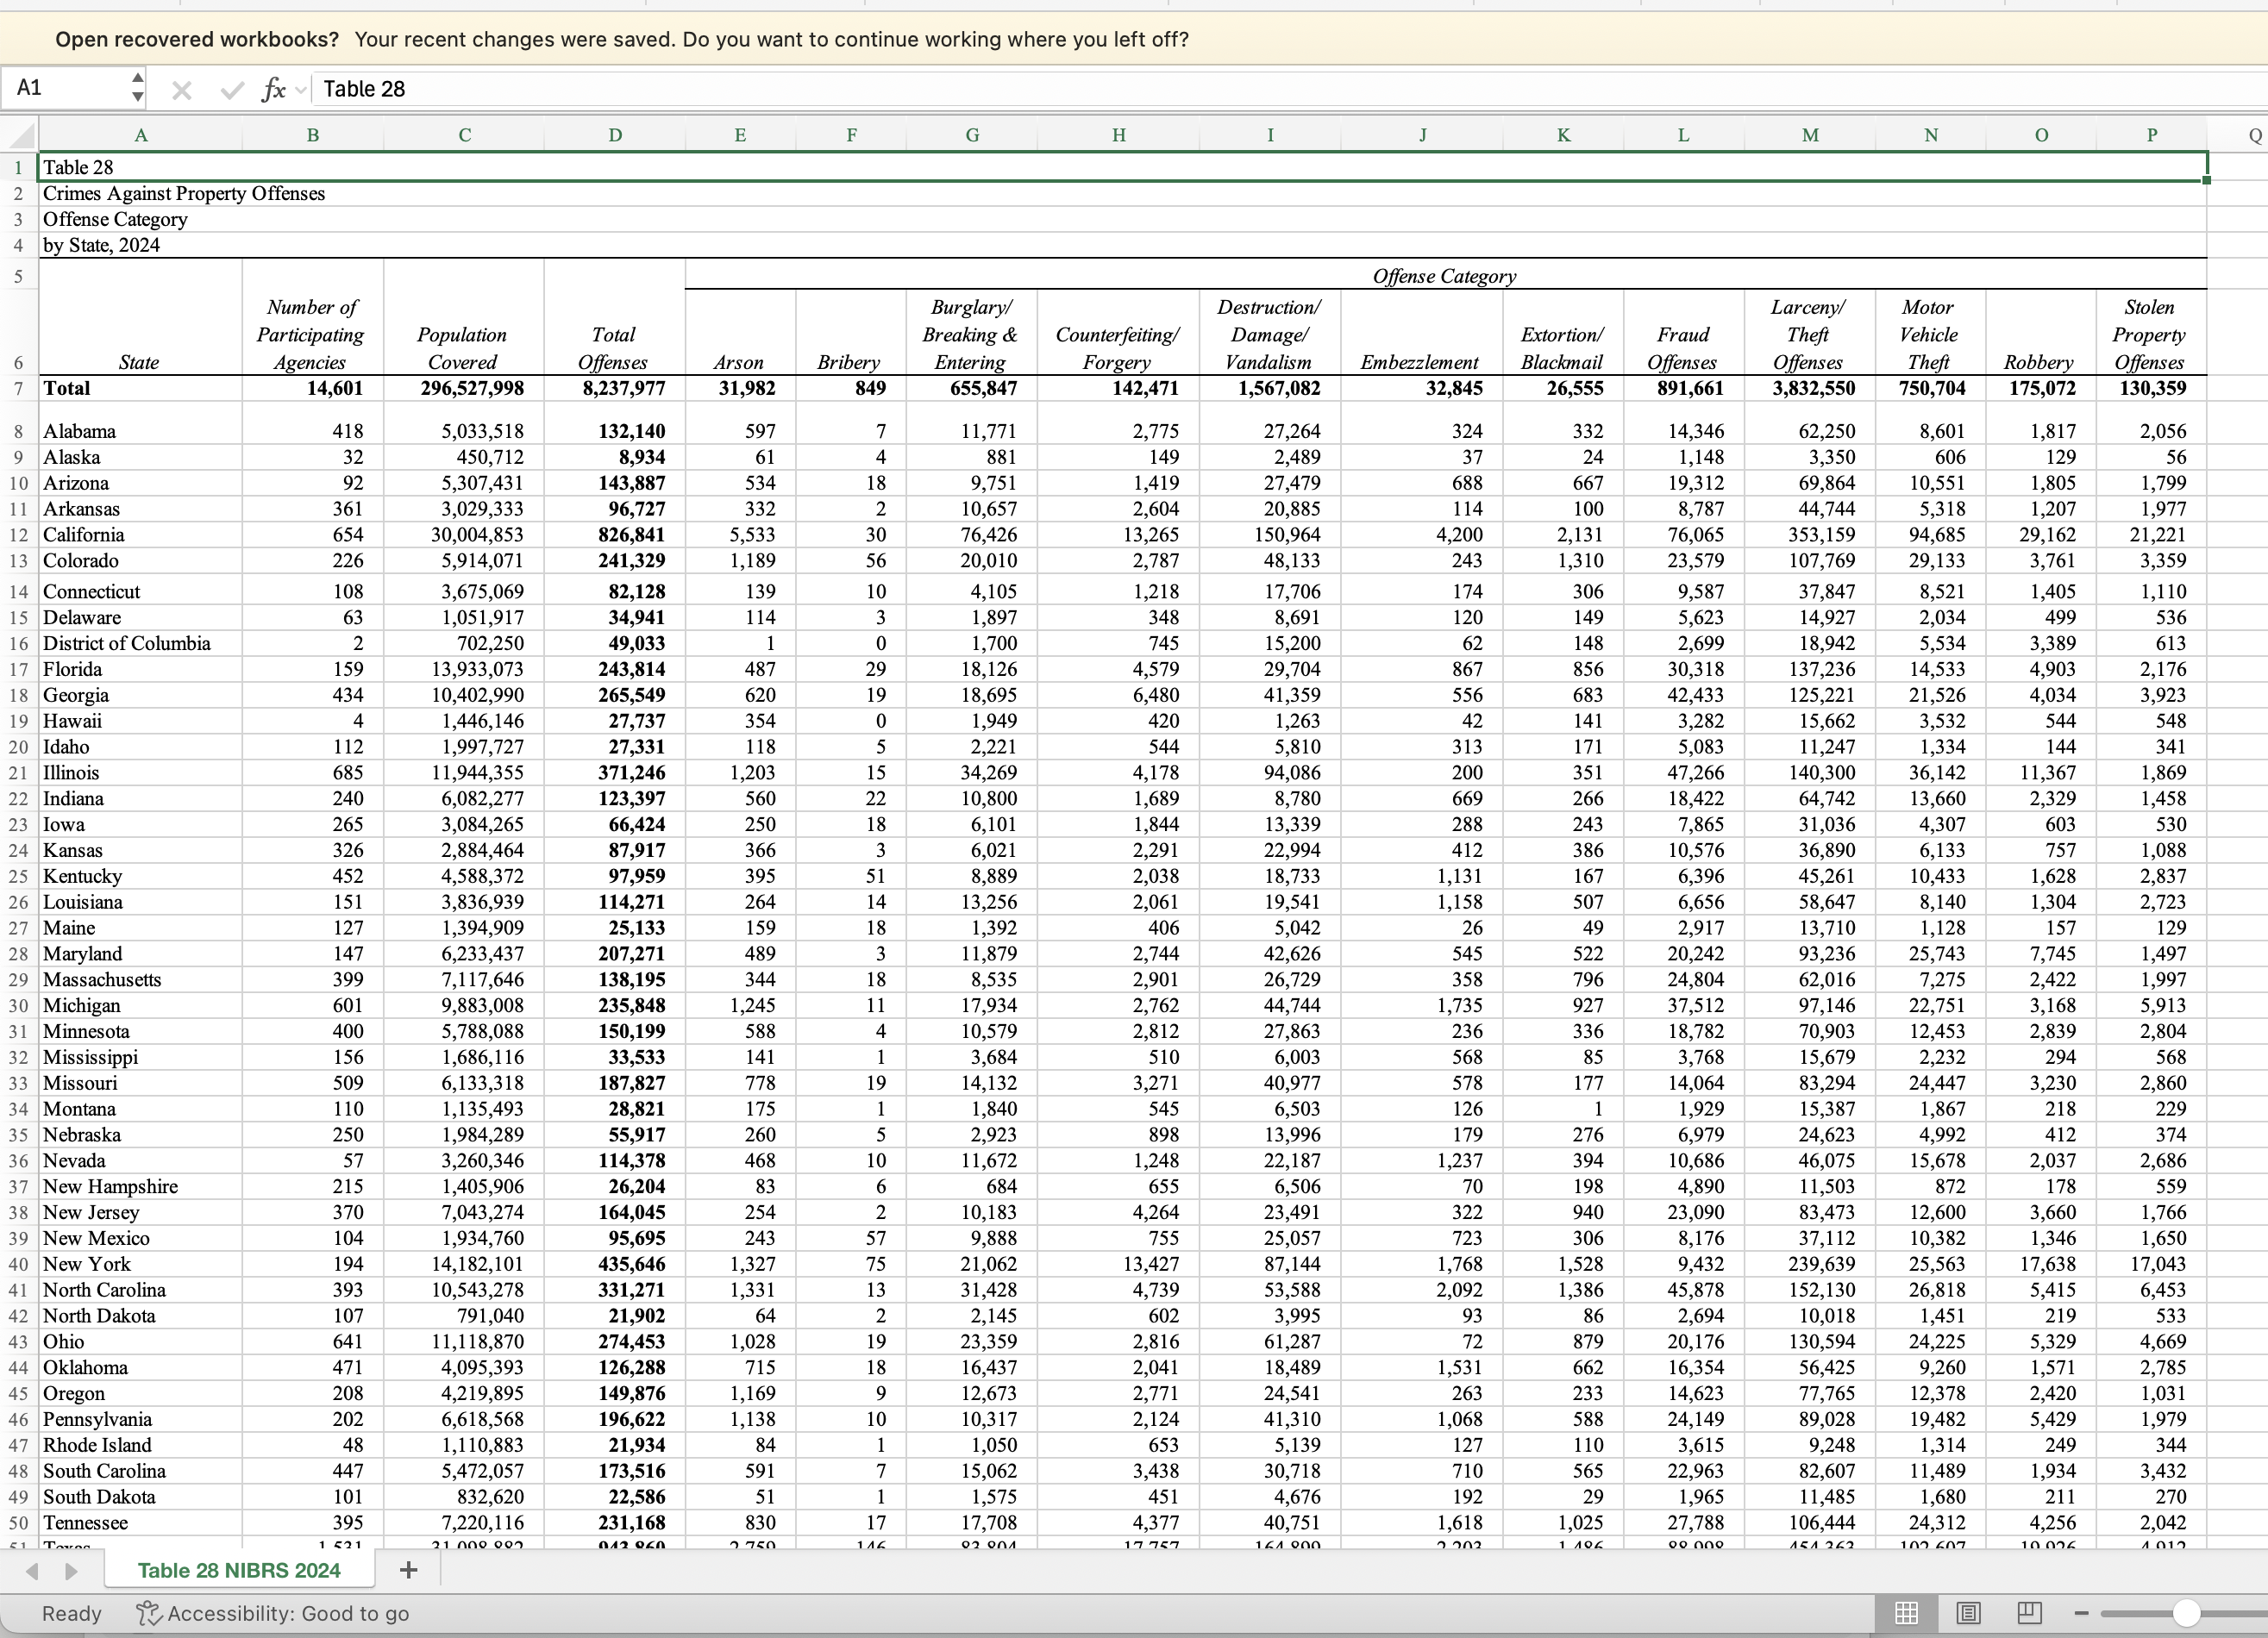Click the zoom out minus button

tap(2081, 1613)
